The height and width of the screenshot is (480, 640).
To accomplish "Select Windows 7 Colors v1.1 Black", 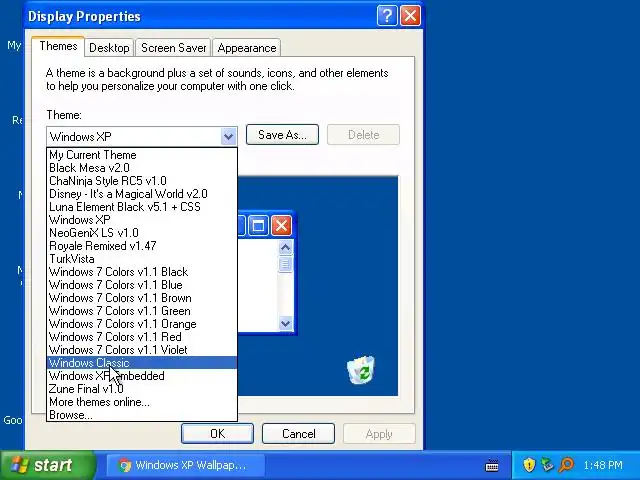I will click(x=142, y=272).
